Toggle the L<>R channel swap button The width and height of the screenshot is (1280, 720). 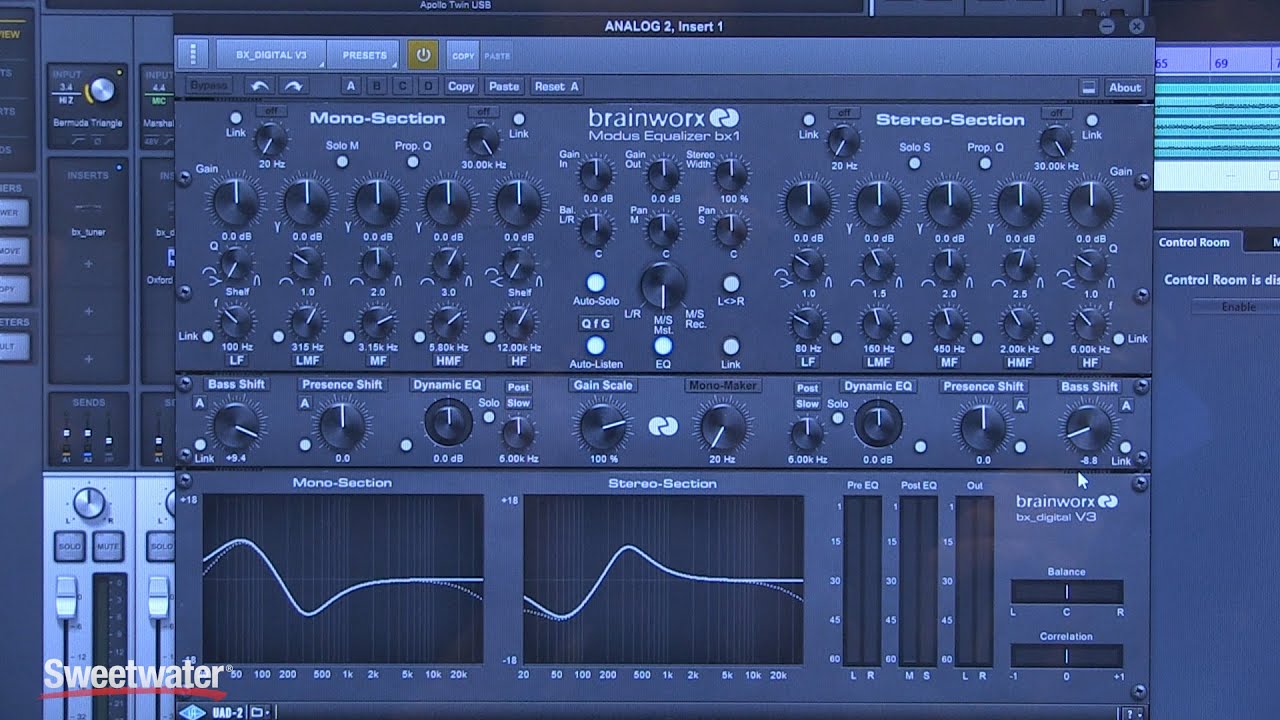point(731,283)
